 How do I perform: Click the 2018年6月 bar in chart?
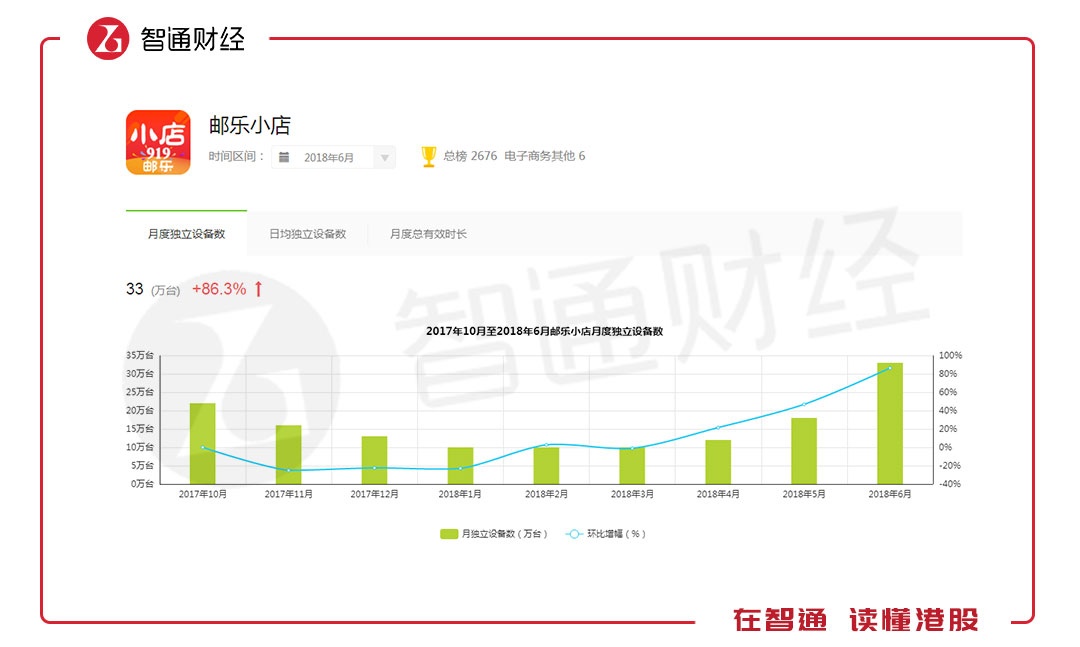point(890,423)
